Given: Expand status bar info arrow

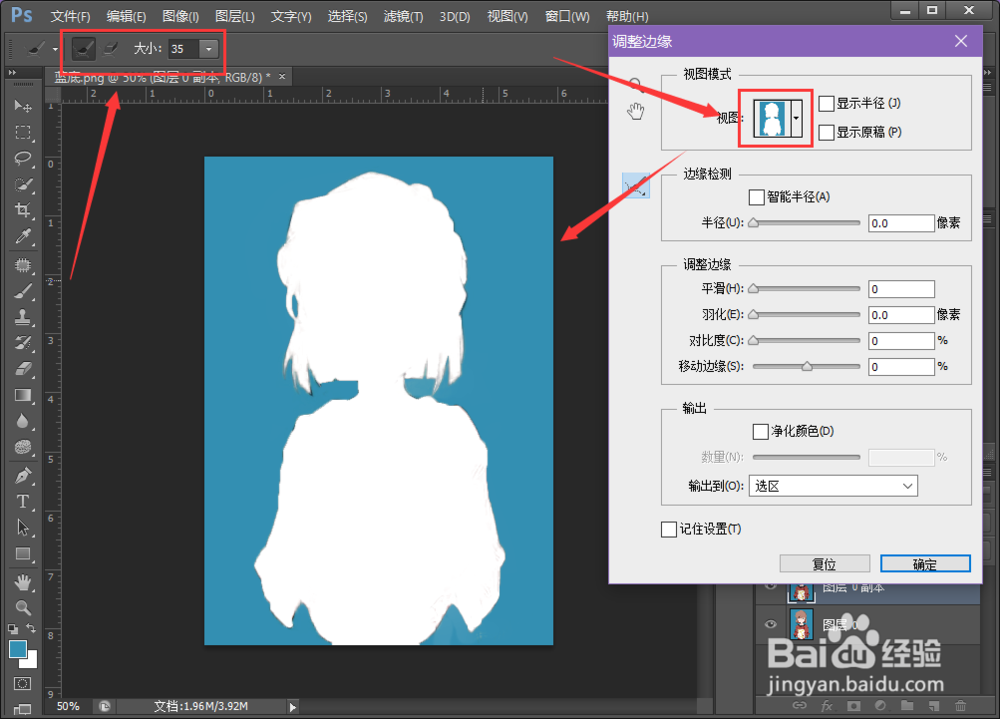Looking at the screenshot, I should point(293,706).
